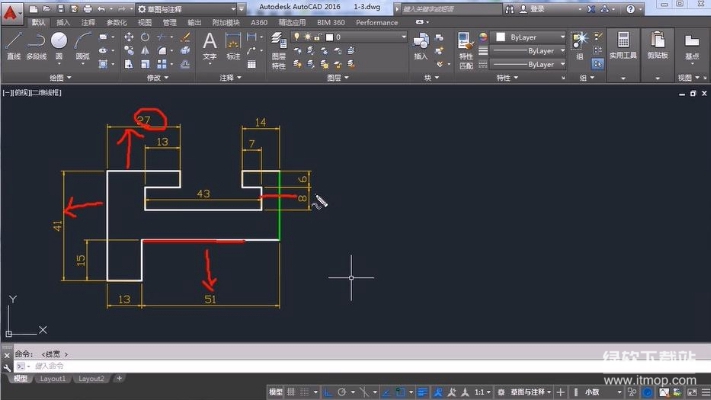Image resolution: width=711 pixels, height=400 pixels.
Task: Click the Open file icon in quick access toolbar
Action: coord(47,9)
